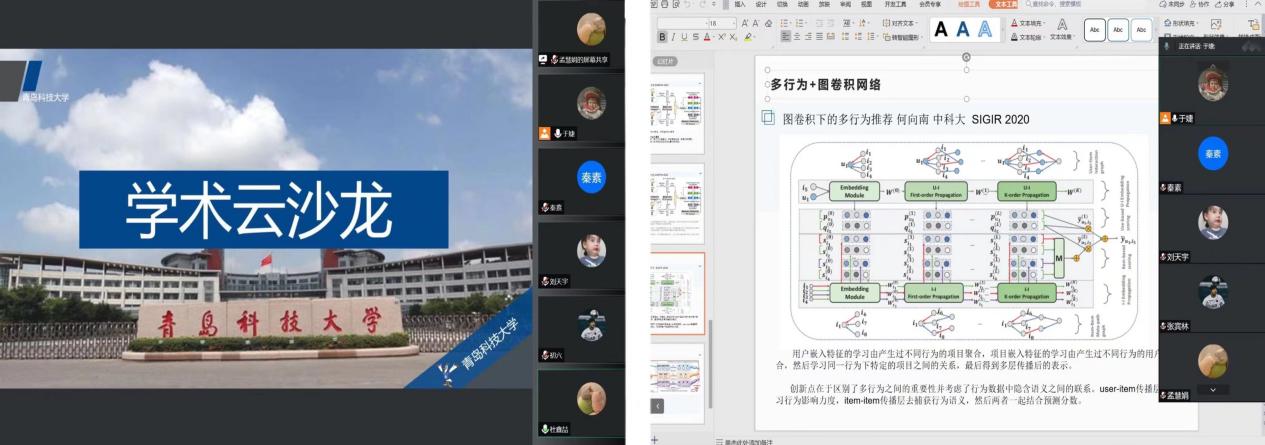This screenshot has width=1265, height=445.
Task: Toggle Italic text formatting
Action: 672,37
